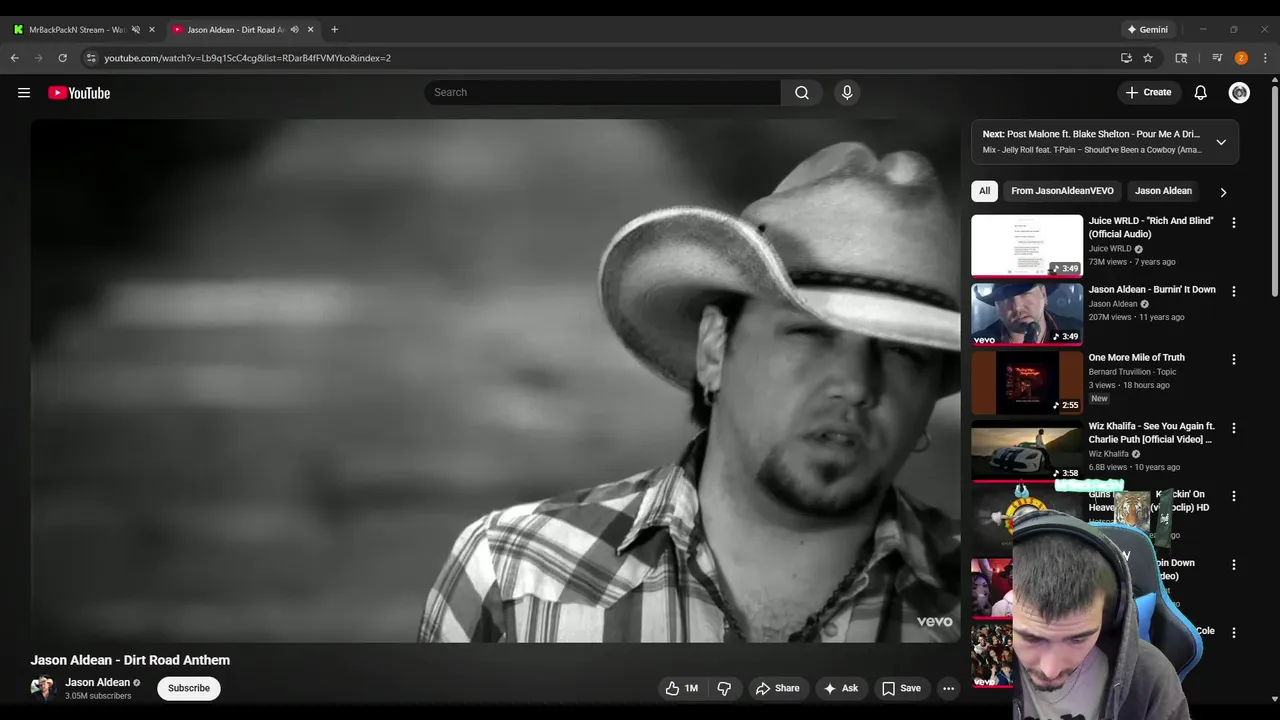
Task: Open the YouTube account avatar menu
Action: tap(1239, 93)
